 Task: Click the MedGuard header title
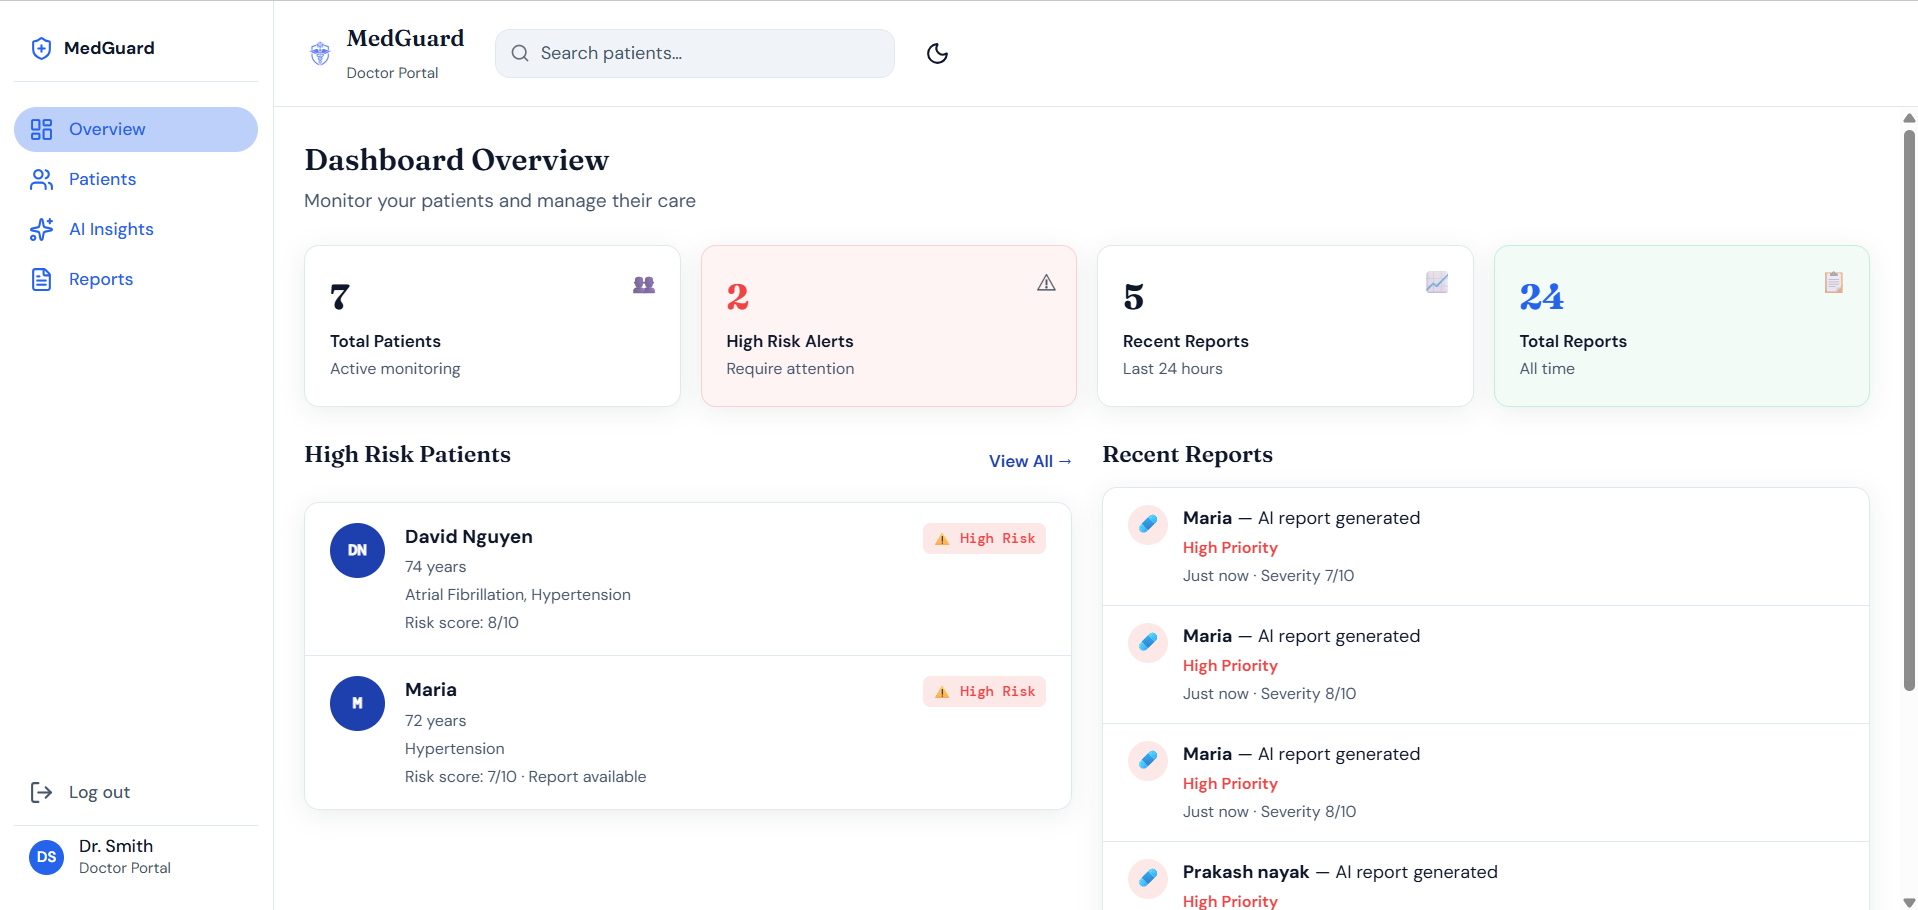click(405, 38)
